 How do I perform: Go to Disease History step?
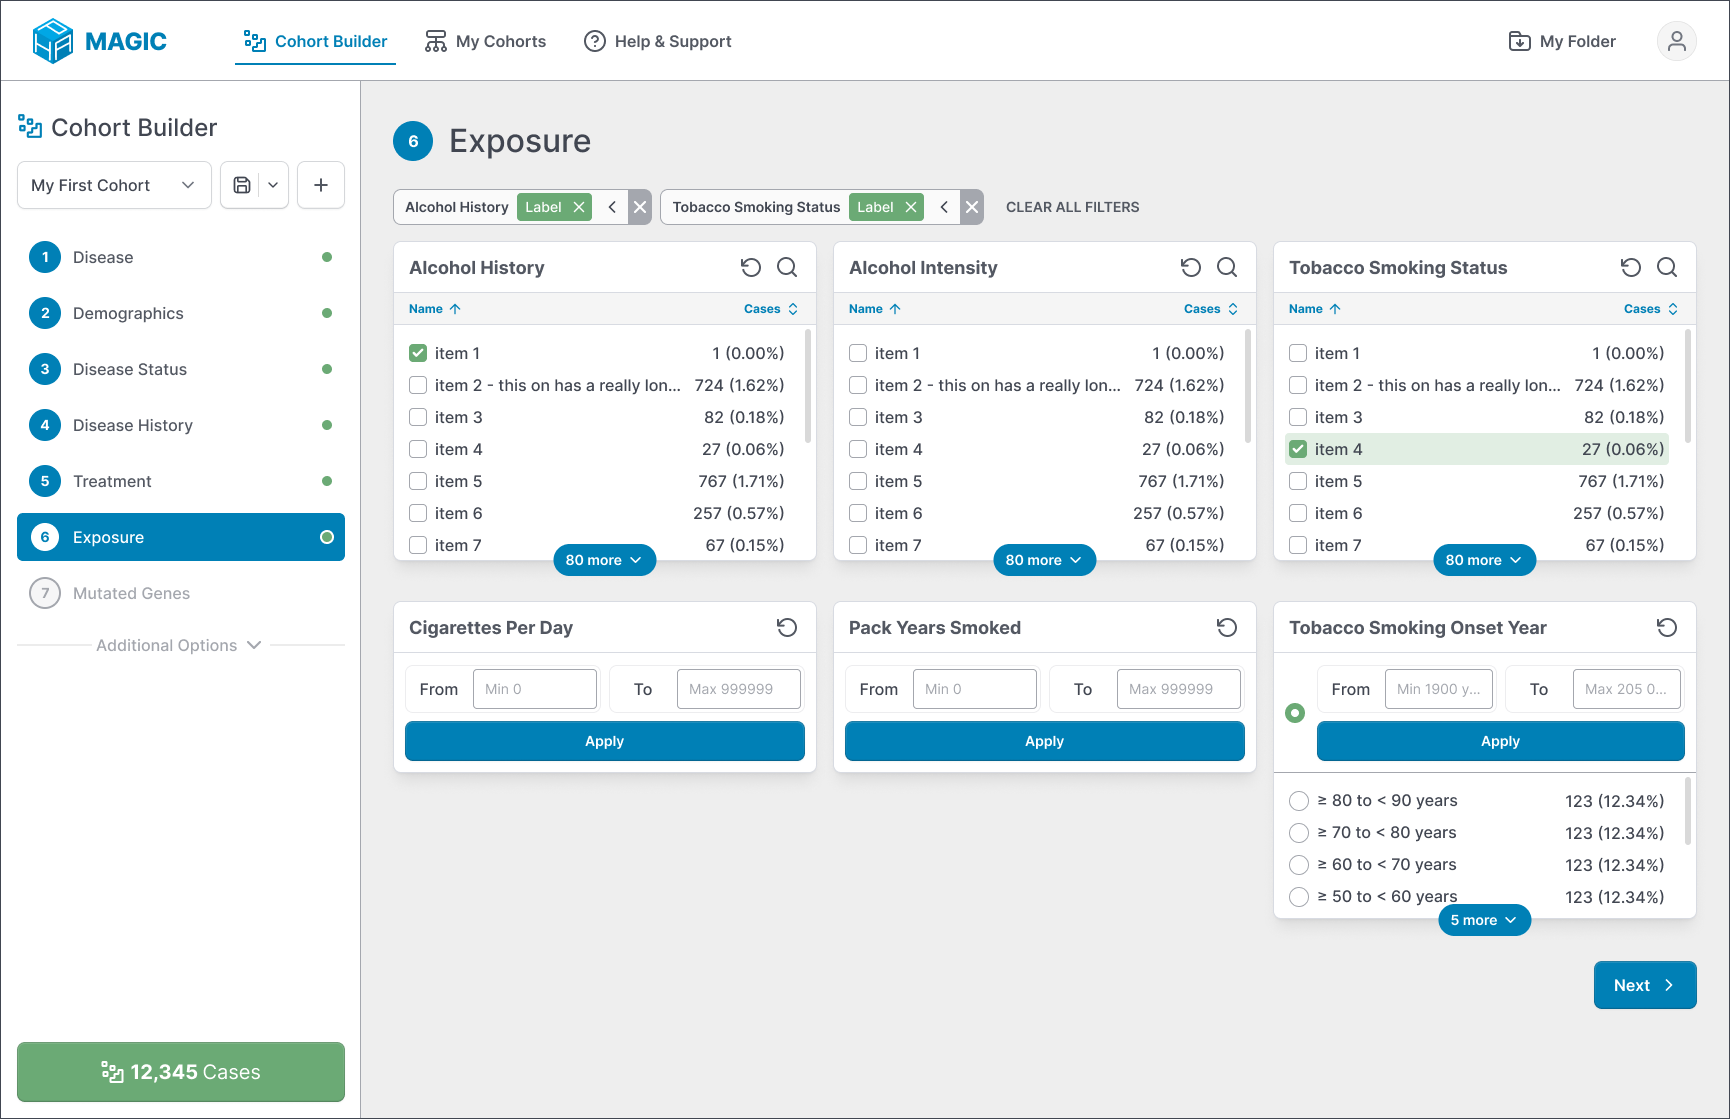pos(181,425)
